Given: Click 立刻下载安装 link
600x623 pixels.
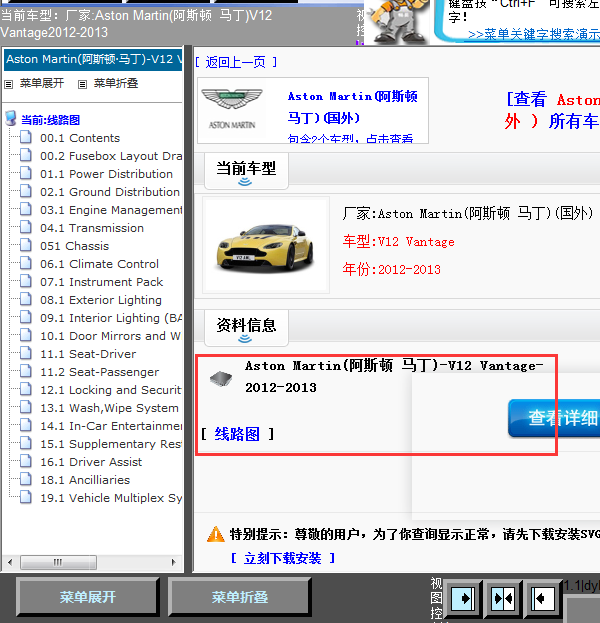Looking at the screenshot, I should click(x=283, y=558).
